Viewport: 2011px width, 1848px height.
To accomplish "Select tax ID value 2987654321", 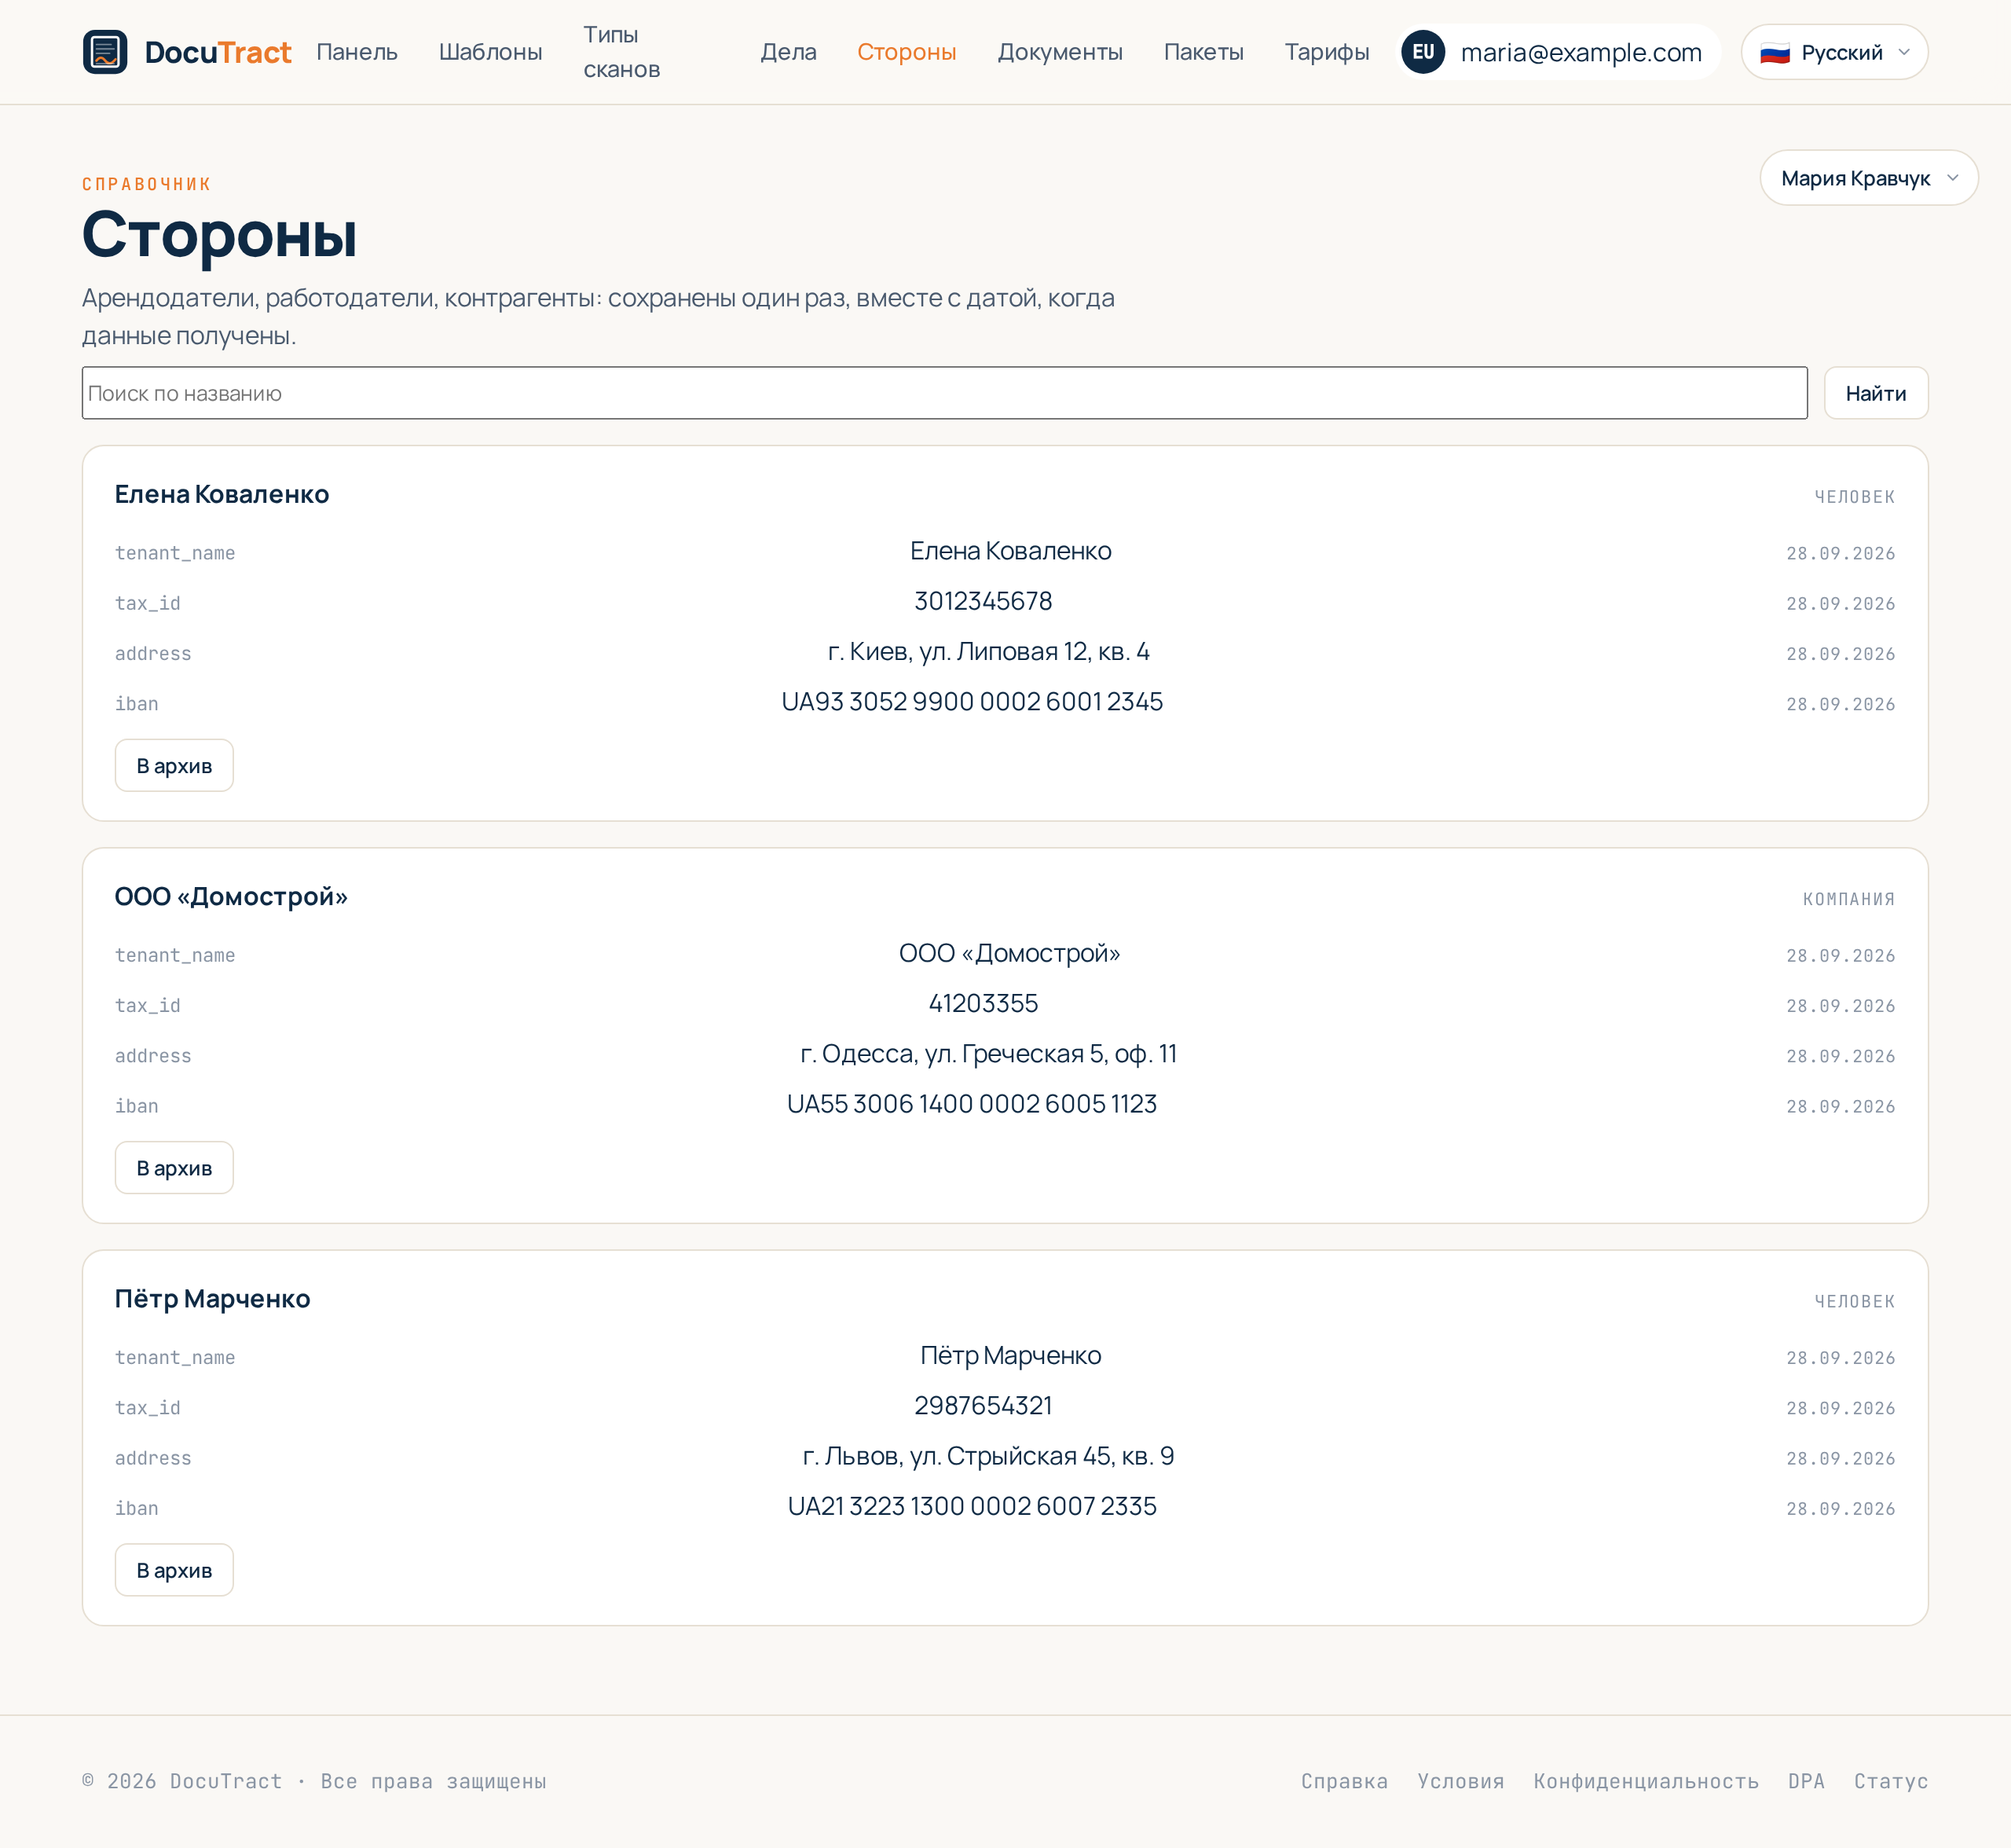I will 983,1405.
